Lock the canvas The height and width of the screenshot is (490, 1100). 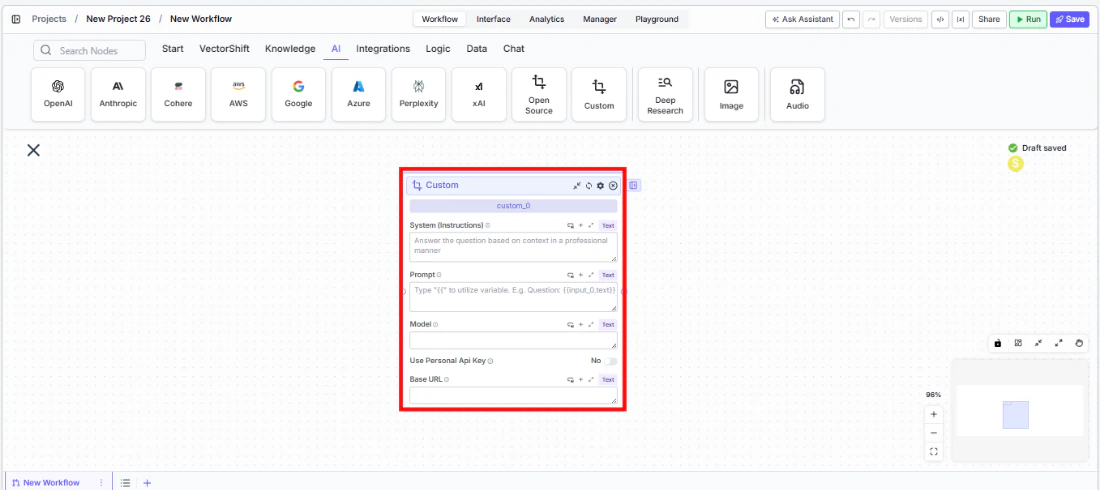coord(998,343)
